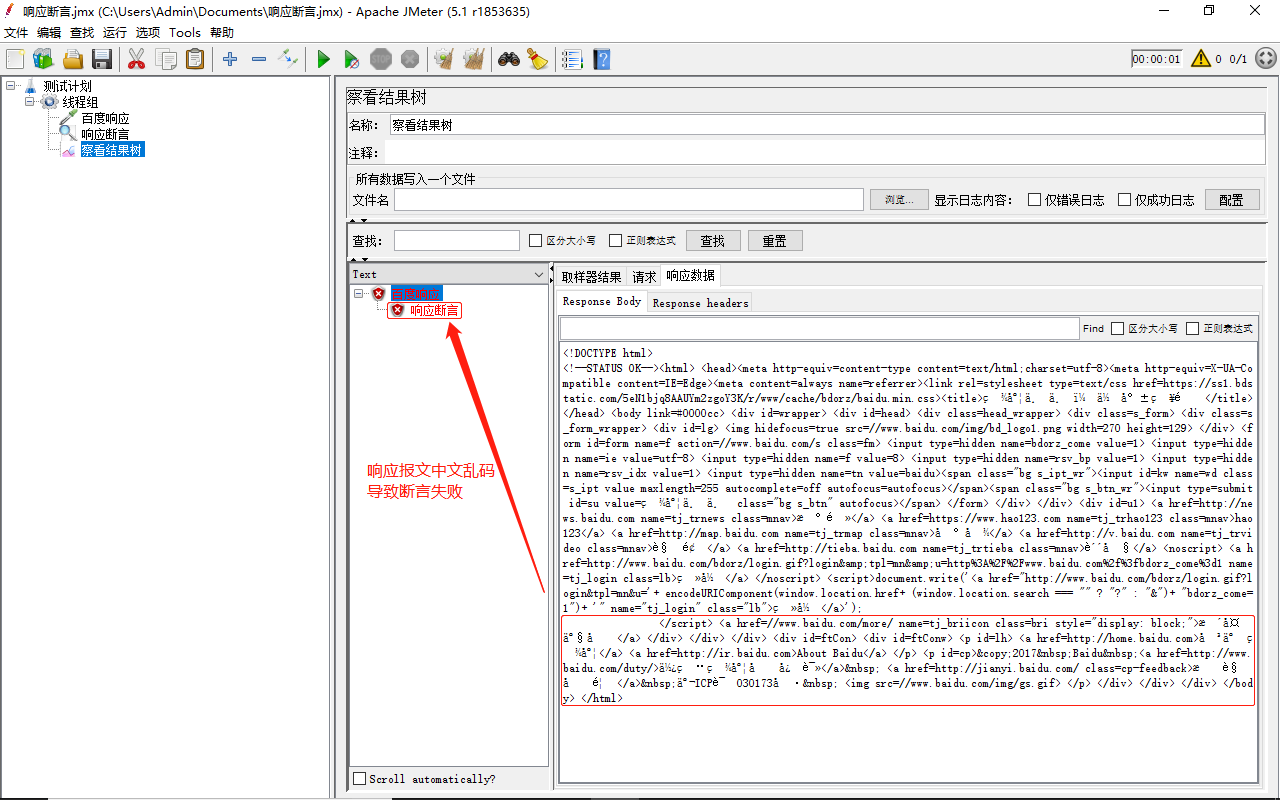Select 线程组 node in tree

[x=80, y=102]
